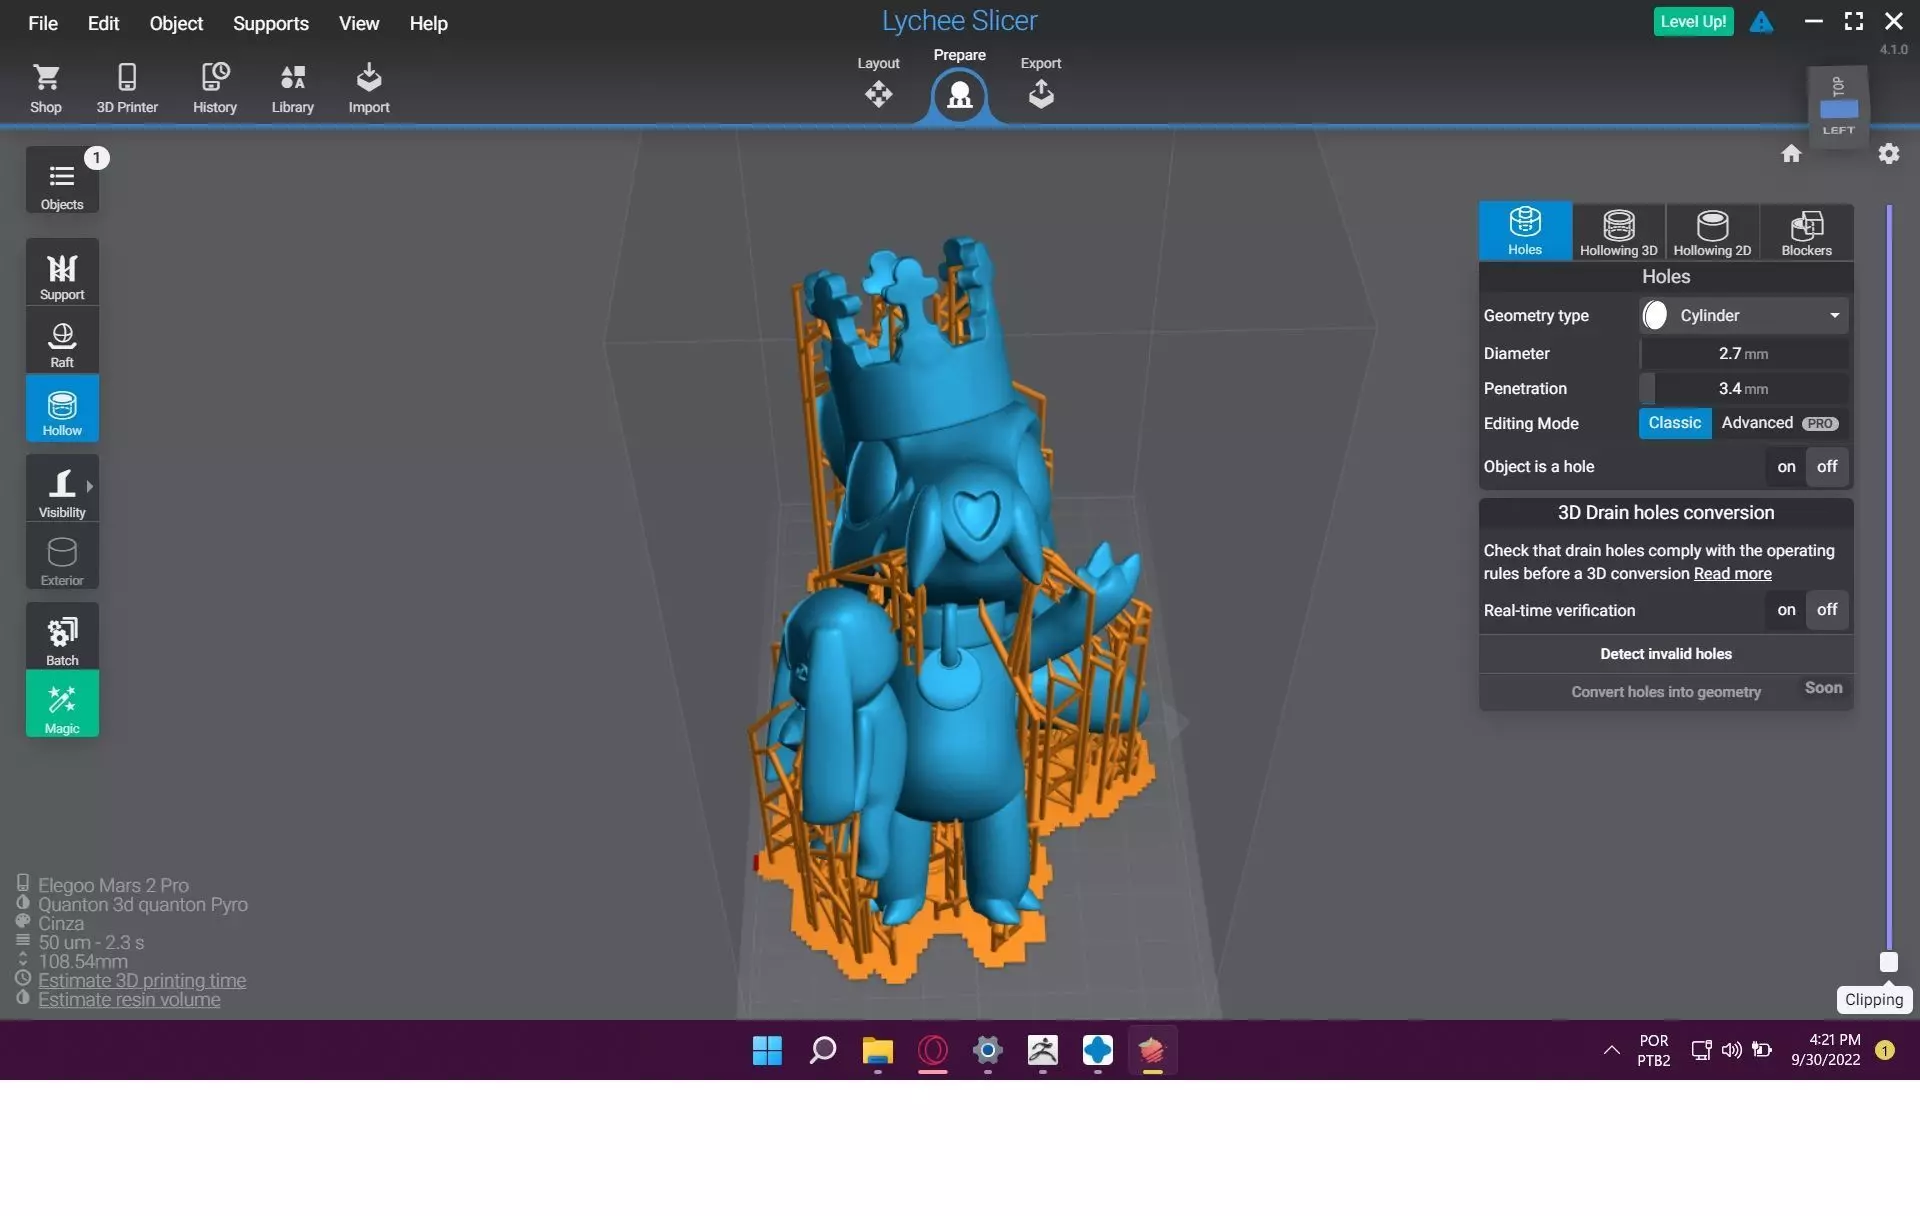This screenshot has height=1216, width=1920.
Task: Turn Real-time verification on
Action: (x=1786, y=610)
